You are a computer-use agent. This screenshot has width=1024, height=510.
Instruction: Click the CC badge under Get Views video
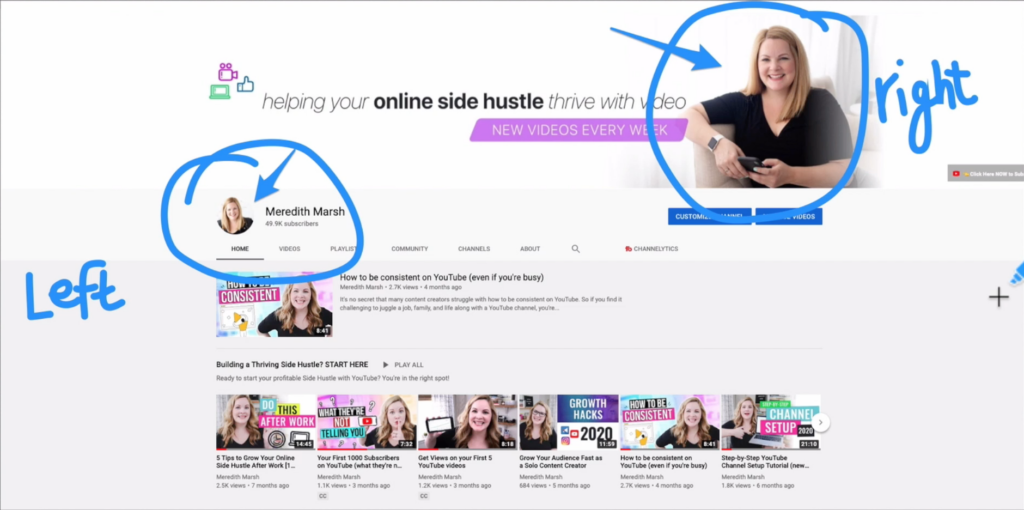pyautogui.click(x=423, y=496)
